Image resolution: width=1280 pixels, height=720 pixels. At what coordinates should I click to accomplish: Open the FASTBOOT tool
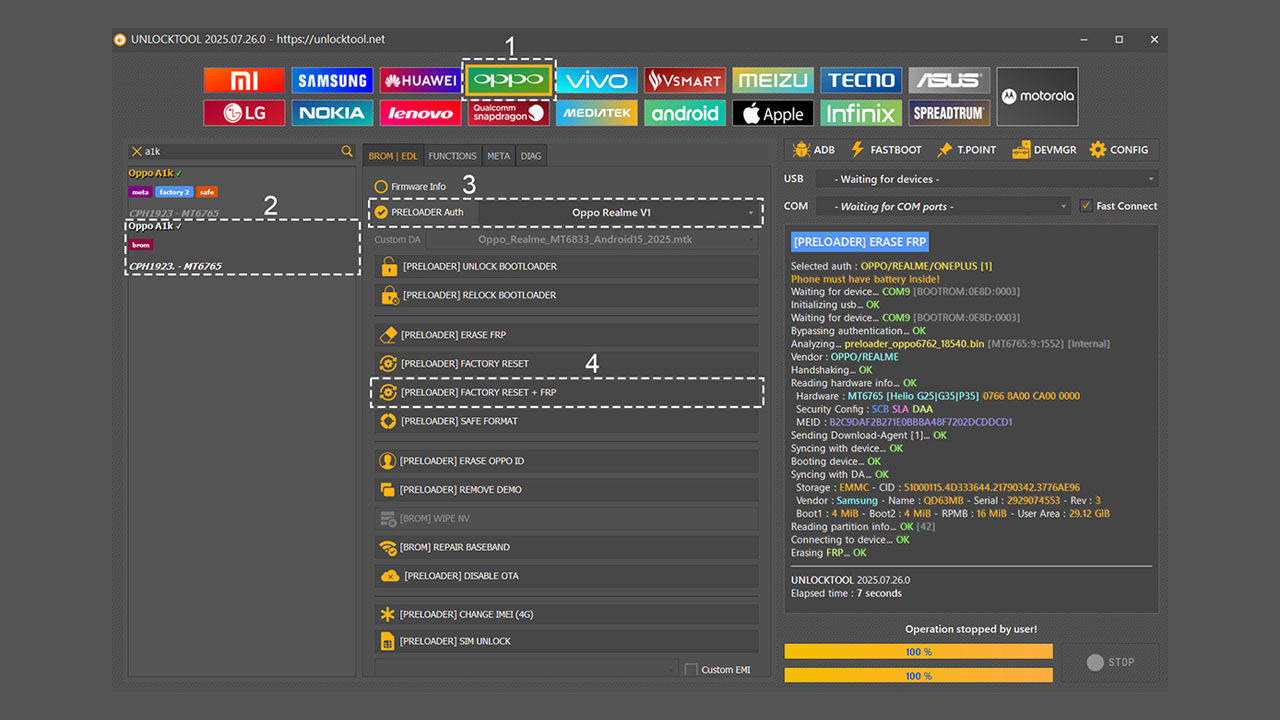tap(886, 150)
